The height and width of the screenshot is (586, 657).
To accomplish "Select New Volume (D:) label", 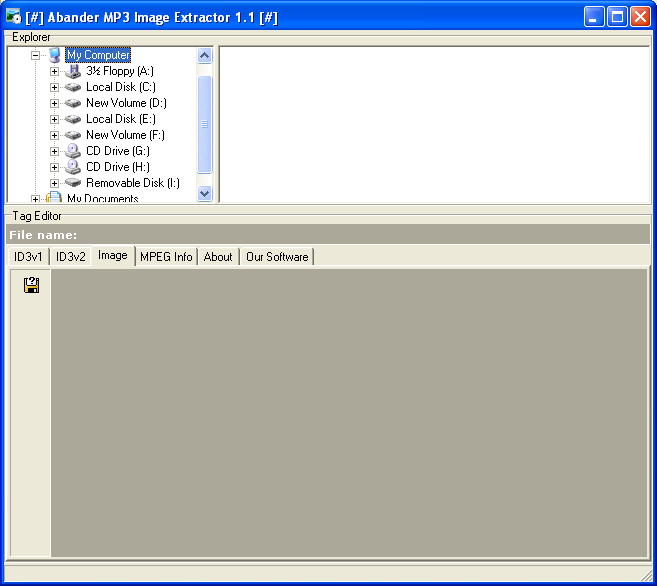I will click(x=126, y=103).
